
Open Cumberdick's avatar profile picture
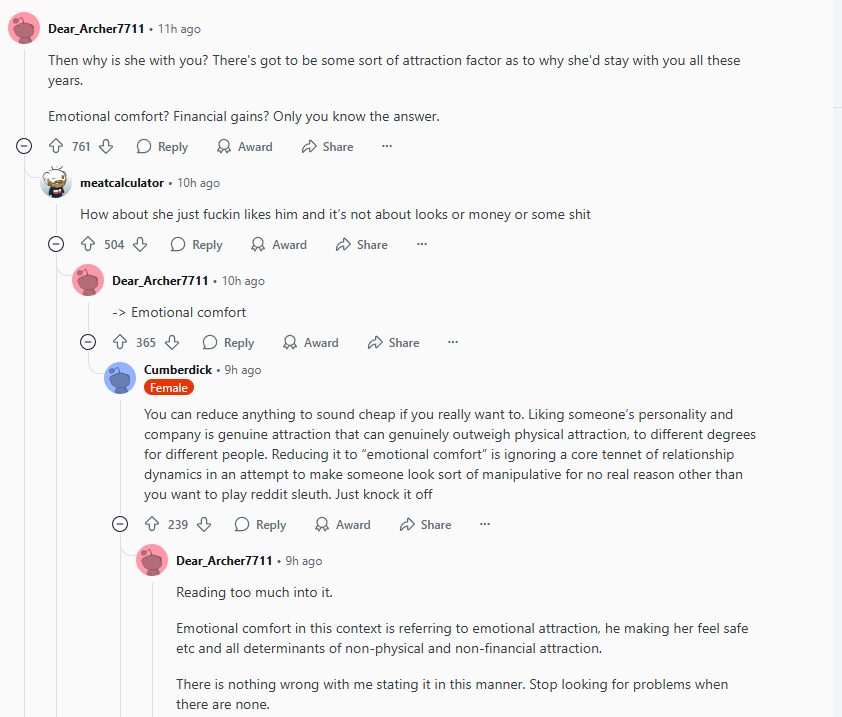120,378
